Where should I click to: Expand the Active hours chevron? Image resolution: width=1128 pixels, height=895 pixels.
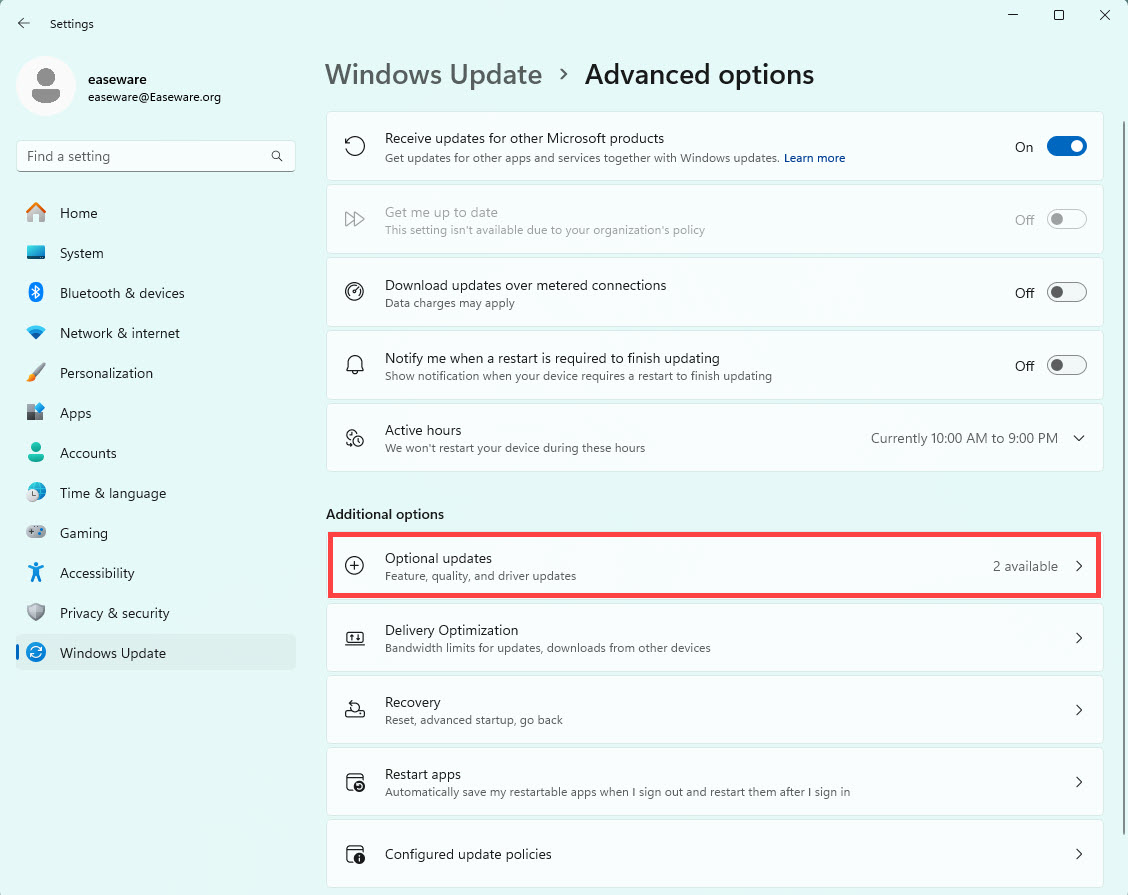coord(1079,438)
